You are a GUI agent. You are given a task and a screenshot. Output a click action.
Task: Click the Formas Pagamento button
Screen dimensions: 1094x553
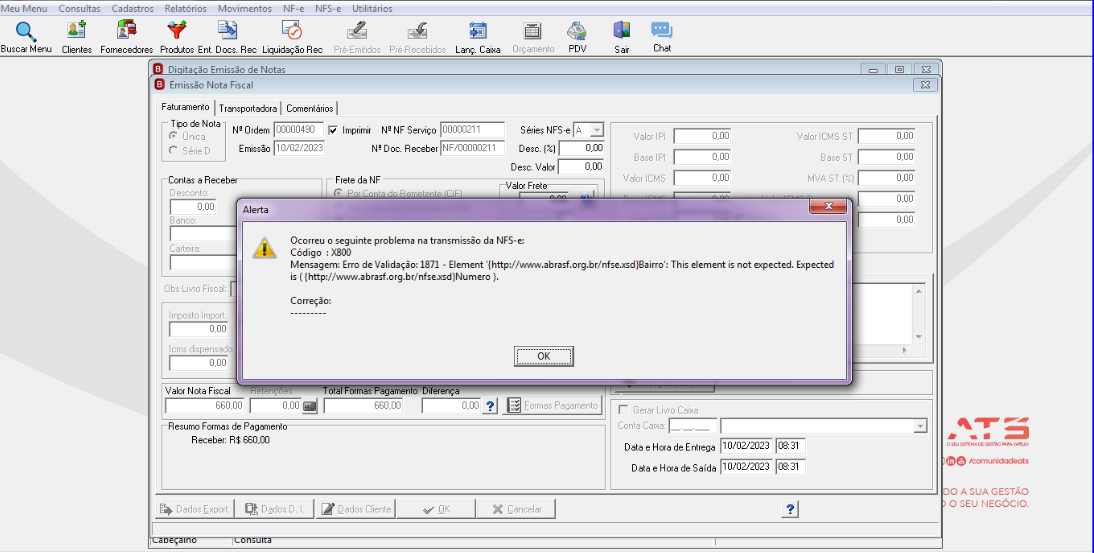[553, 406]
